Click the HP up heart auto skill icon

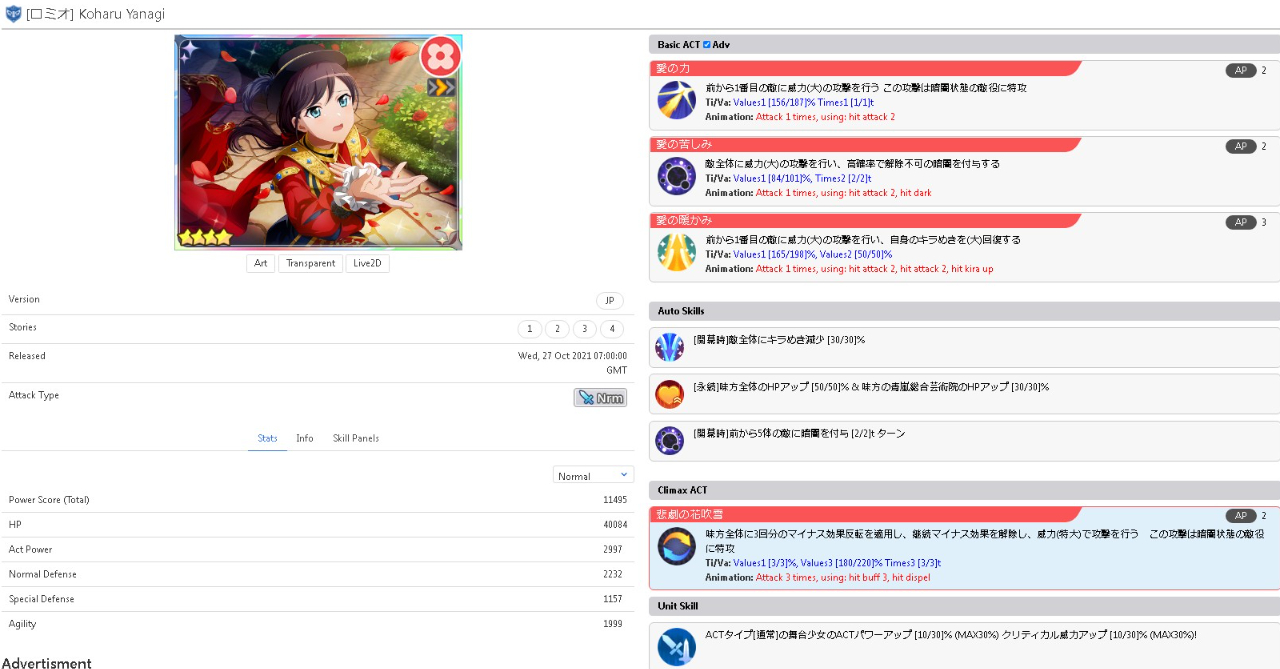(x=669, y=394)
